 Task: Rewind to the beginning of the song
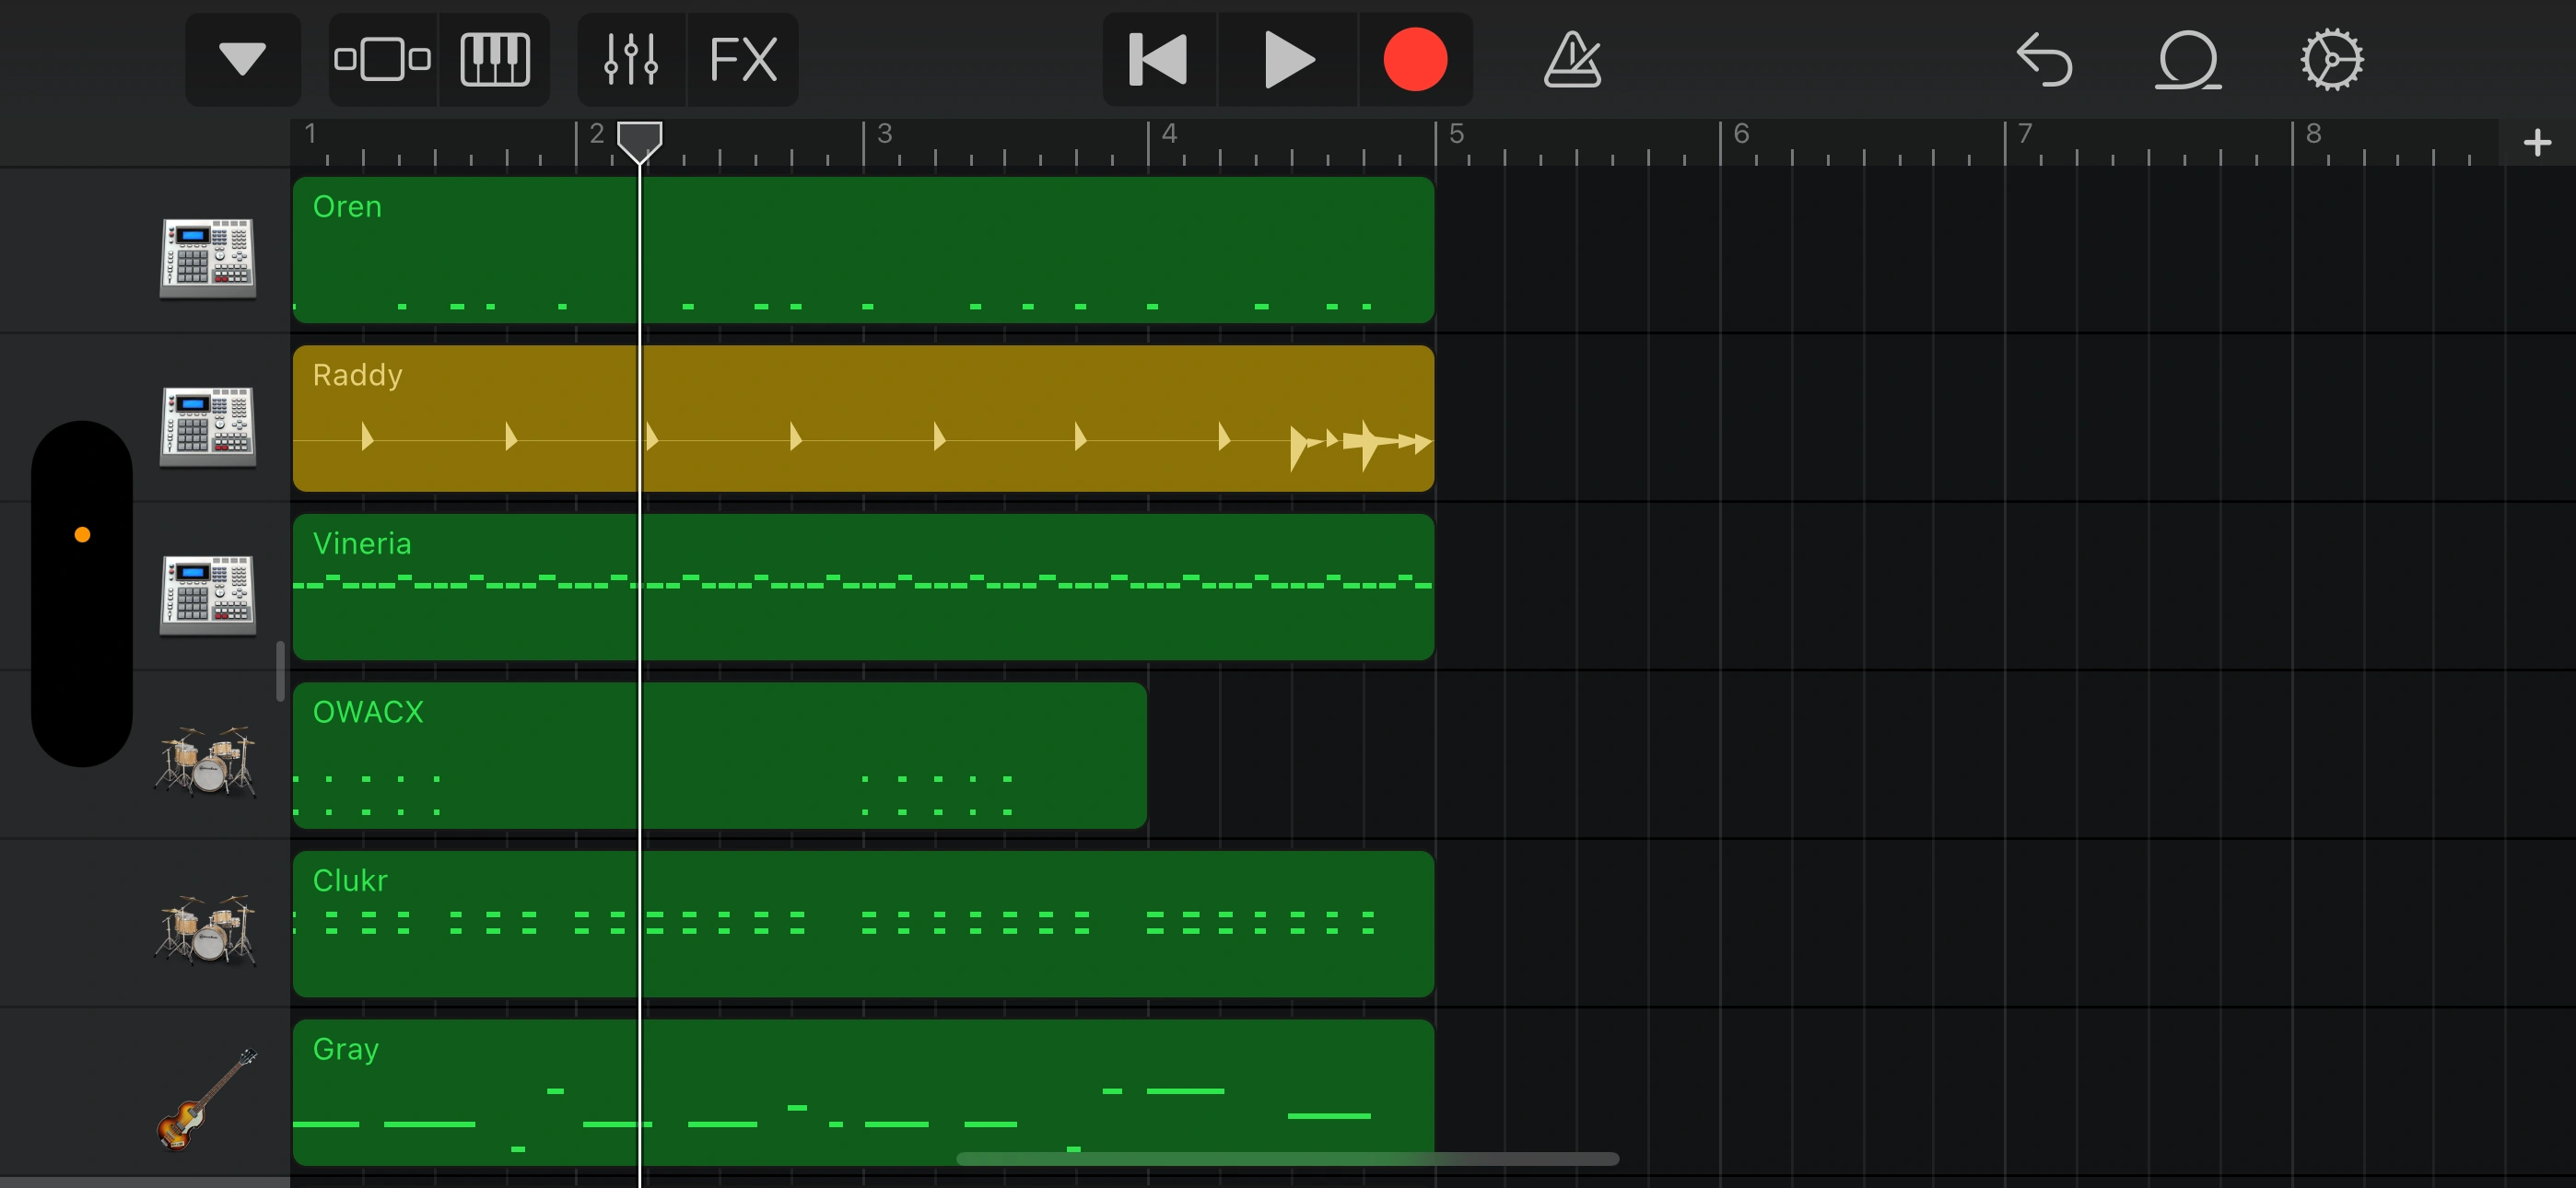[x=1157, y=60]
